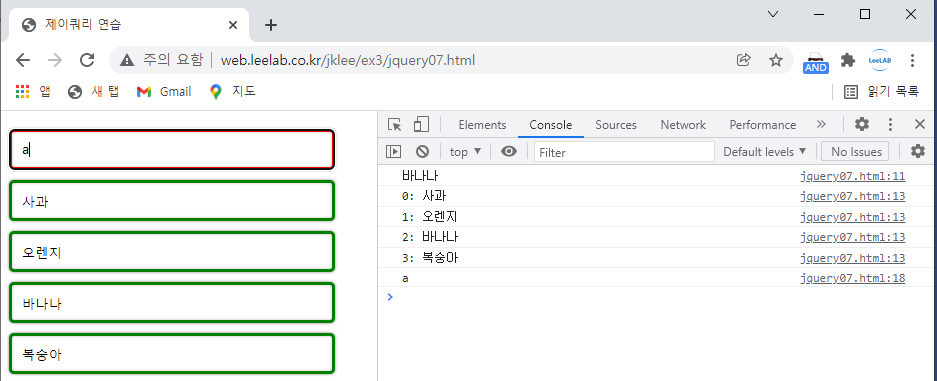Select the console message 바나나 on first row

click(421, 176)
